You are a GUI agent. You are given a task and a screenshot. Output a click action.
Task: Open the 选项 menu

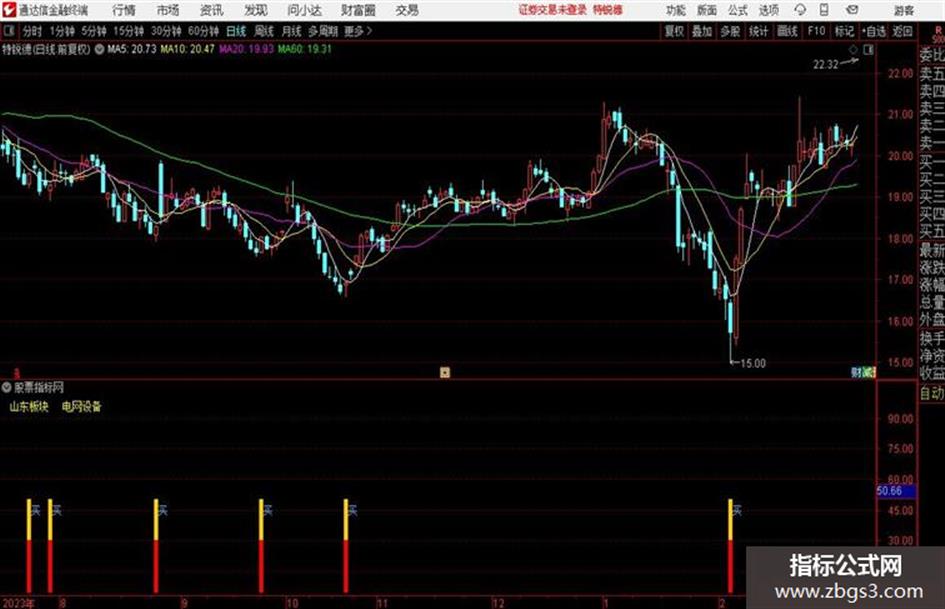(768, 10)
